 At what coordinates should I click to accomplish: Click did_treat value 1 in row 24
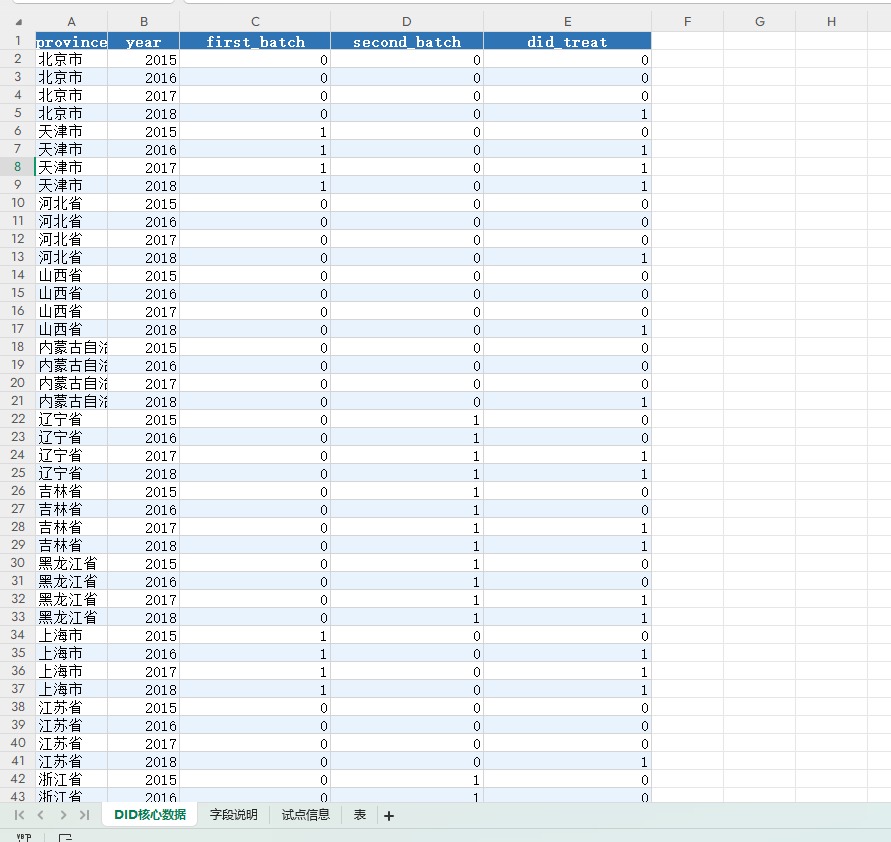tap(568, 456)
